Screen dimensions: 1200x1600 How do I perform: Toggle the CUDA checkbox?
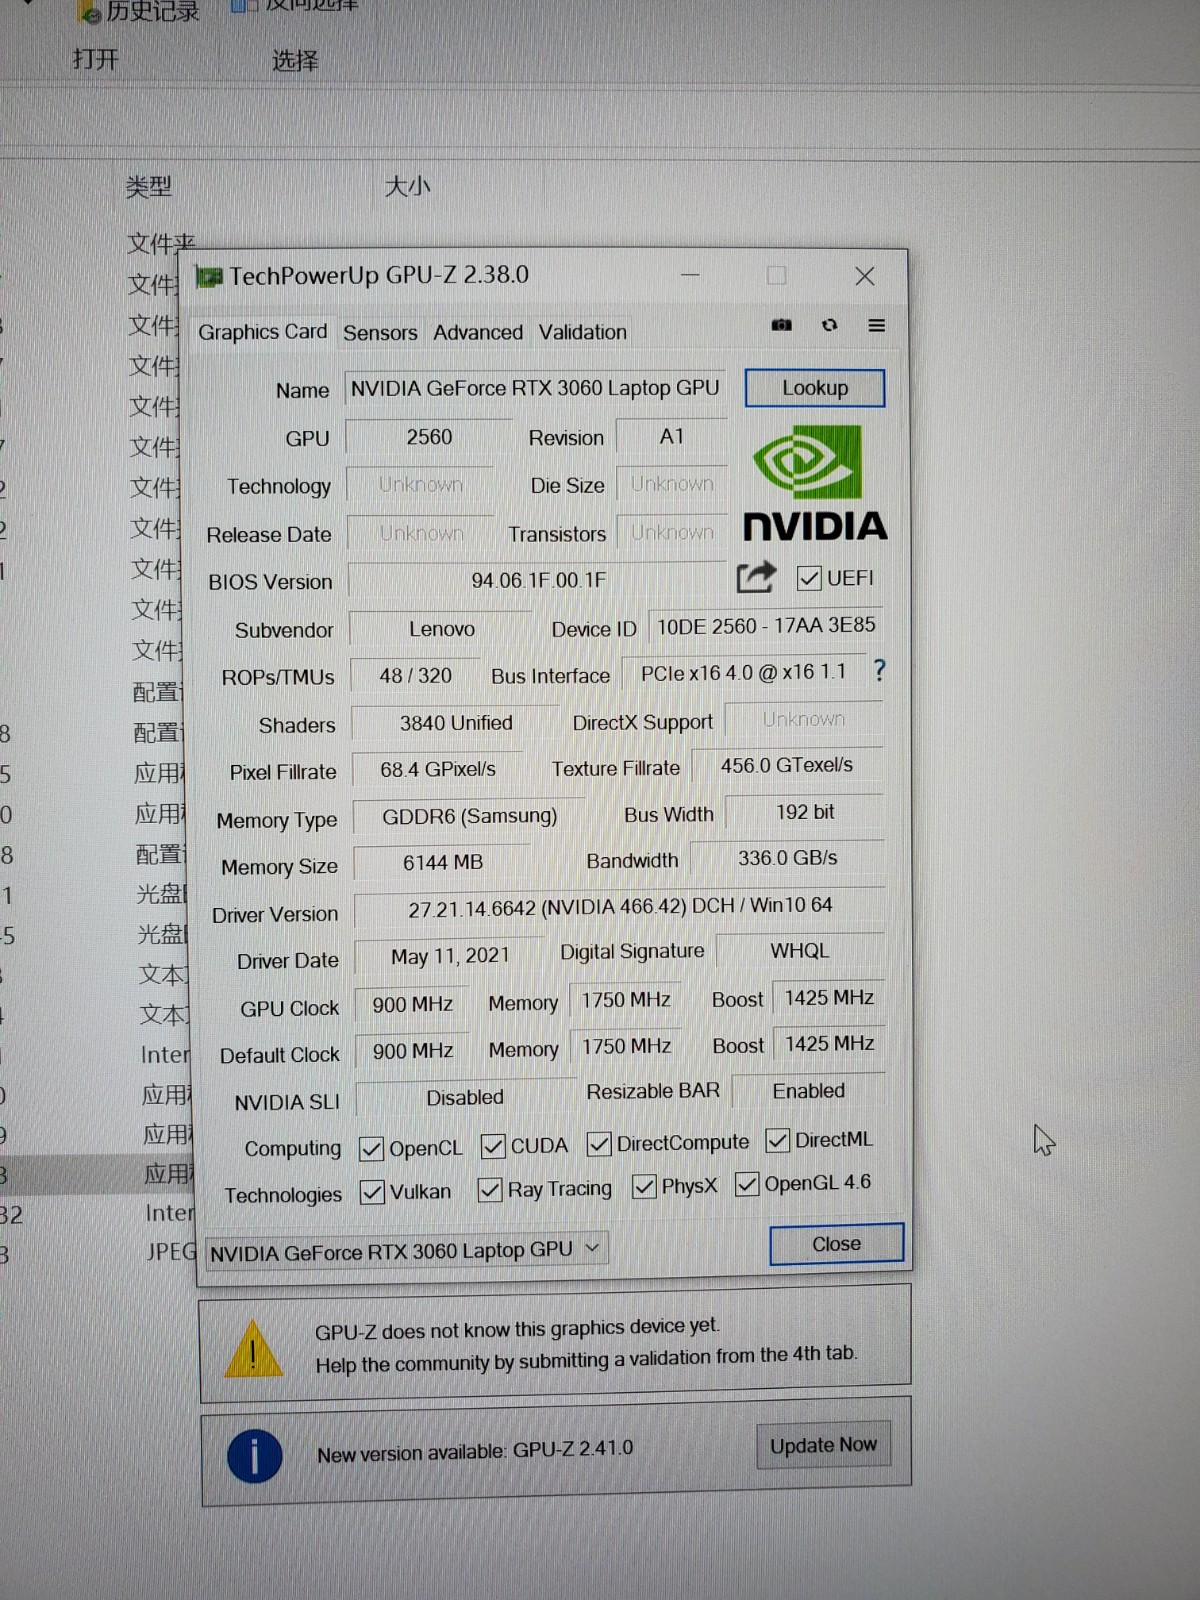coord(493,1146)
